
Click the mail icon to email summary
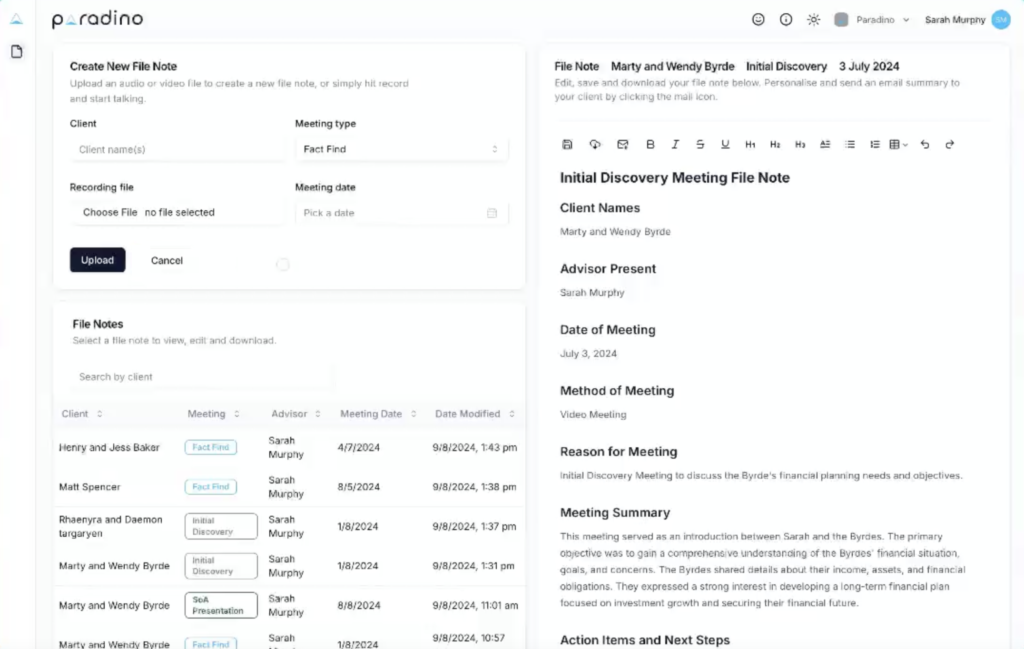pos(623,144)
